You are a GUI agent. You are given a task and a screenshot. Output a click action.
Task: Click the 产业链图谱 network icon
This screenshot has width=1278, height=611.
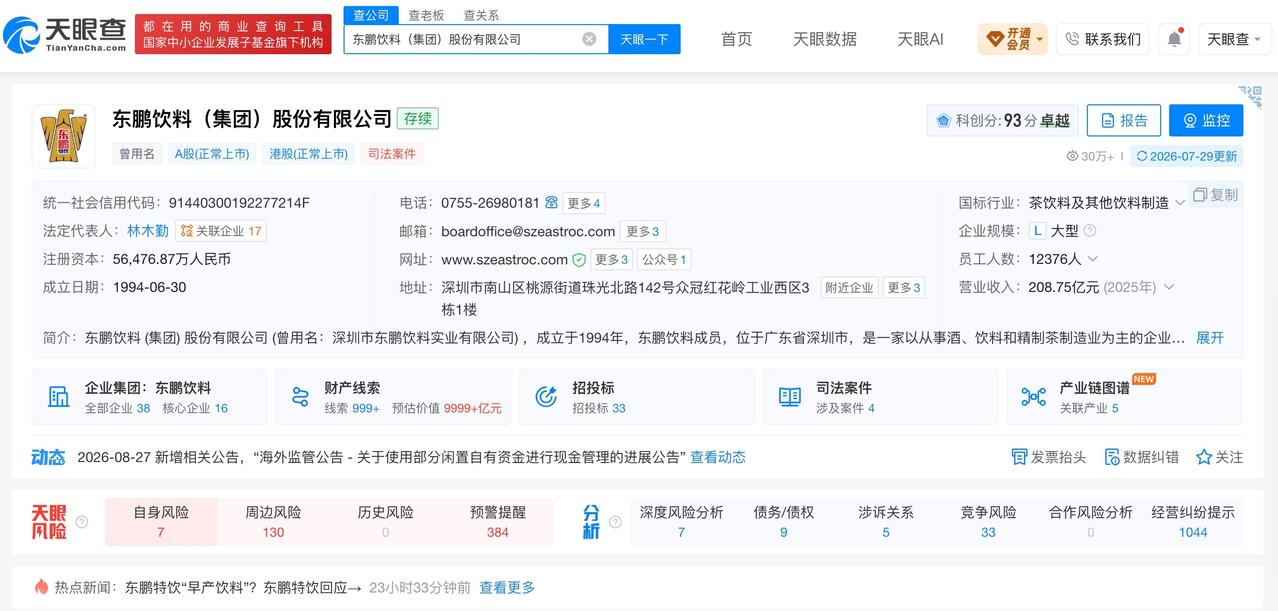[1034, 396]
